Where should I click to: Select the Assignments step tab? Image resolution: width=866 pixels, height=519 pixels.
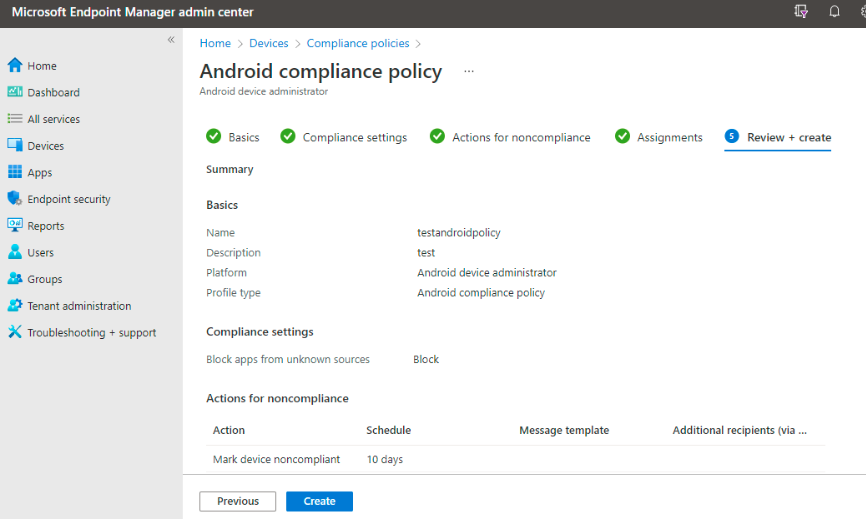(669, 138)
